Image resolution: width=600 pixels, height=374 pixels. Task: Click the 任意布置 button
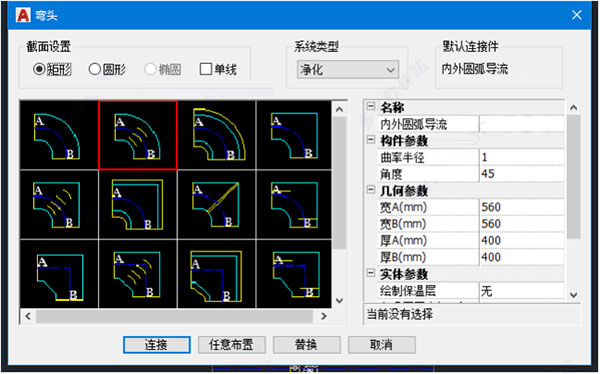232,345
